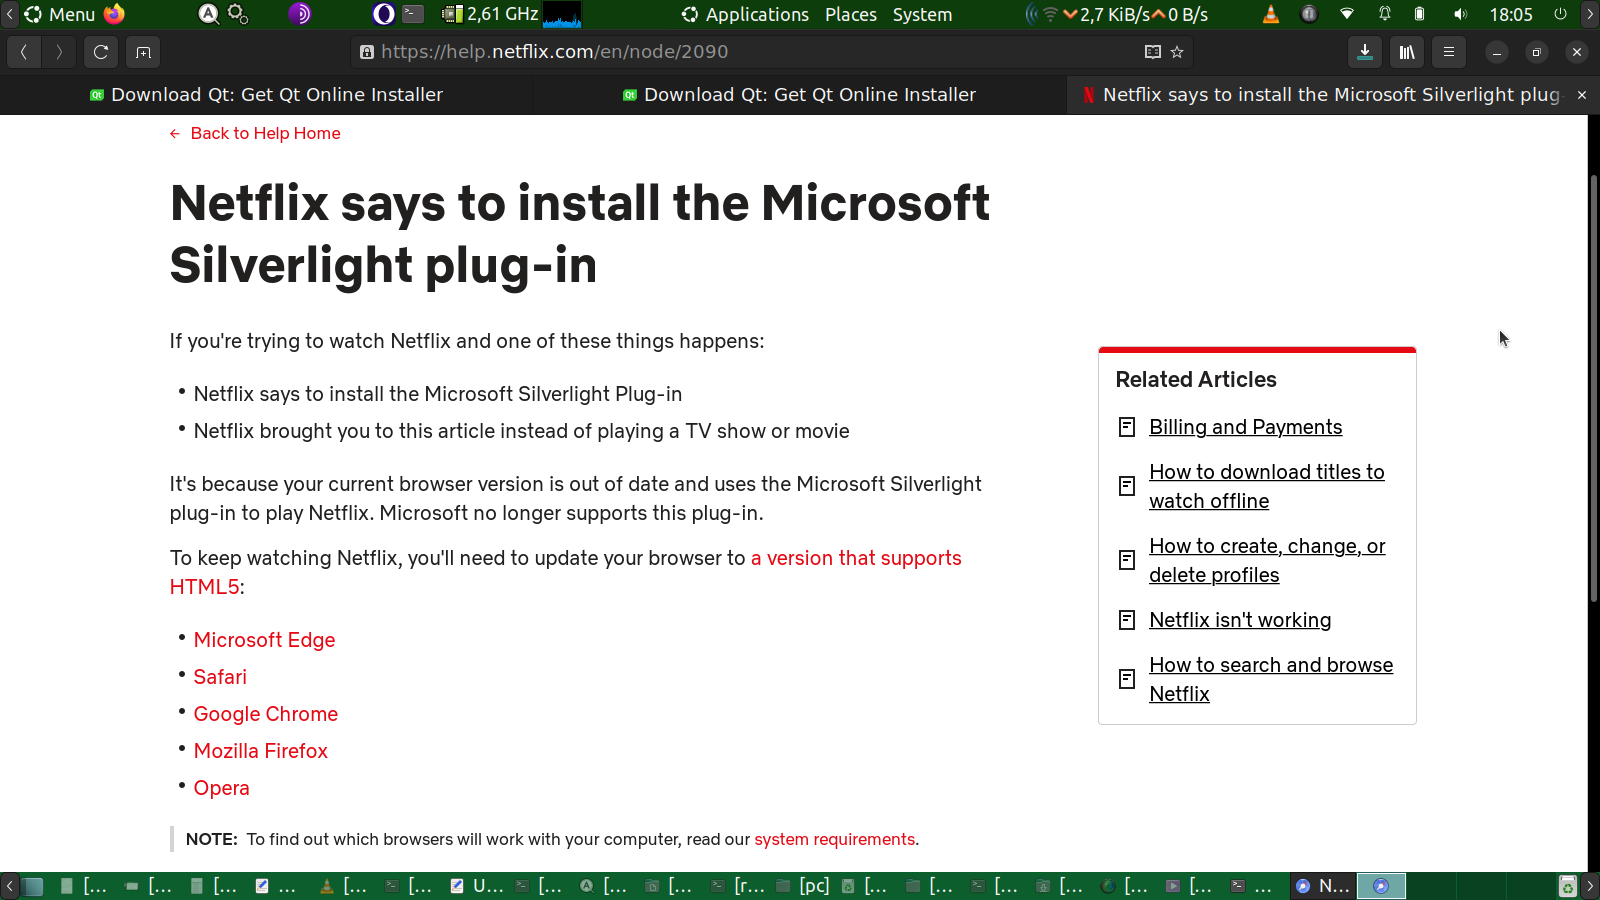The height and width of the screenshot is (900, 1600).
Task: Open the Opera link
Action: point(222,788)
